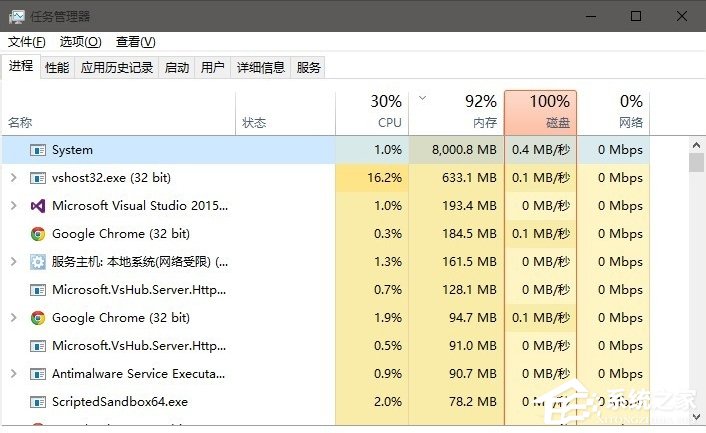Viewport: 706px width, 433px height.
Task: Click the ScriptedSandbox64.exe process icon
Action: click(38, 402)
